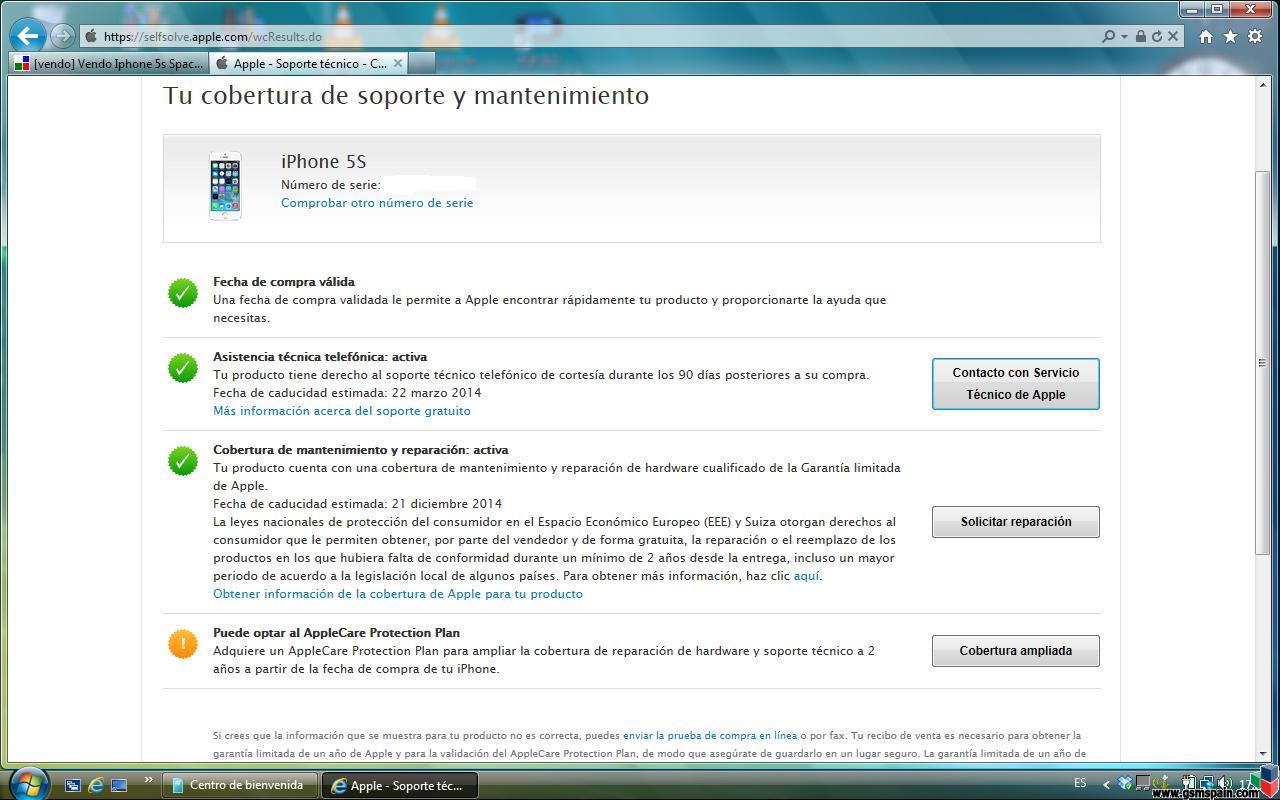Click the Solicitar reparación button
This screenshot has height=800, width=1280.
coord(1016,522)
